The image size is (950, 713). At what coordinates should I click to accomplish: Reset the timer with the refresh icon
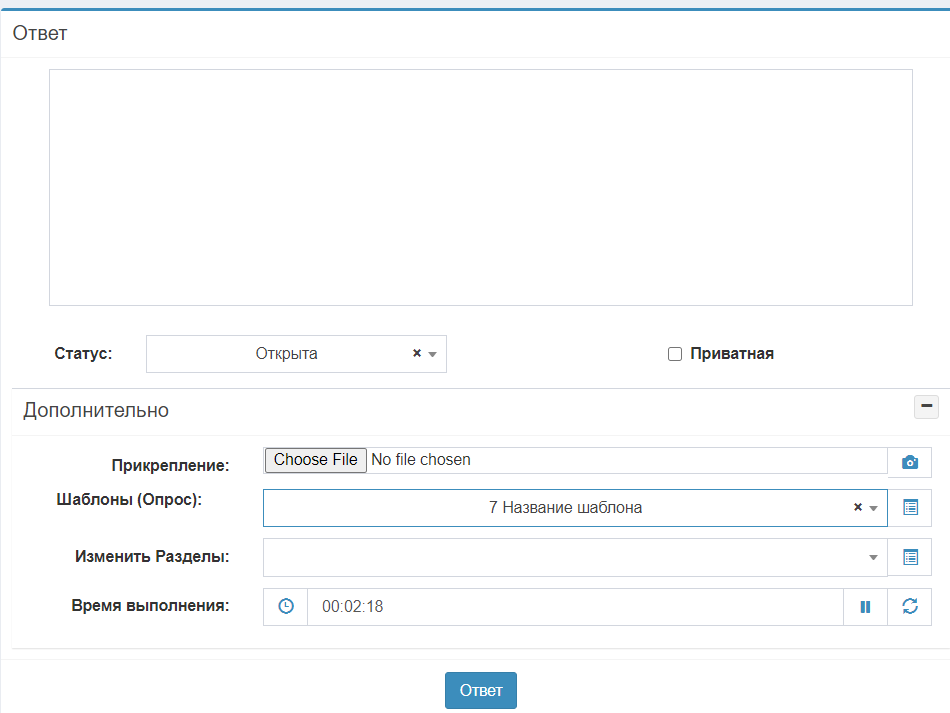[x=909, y=607]
